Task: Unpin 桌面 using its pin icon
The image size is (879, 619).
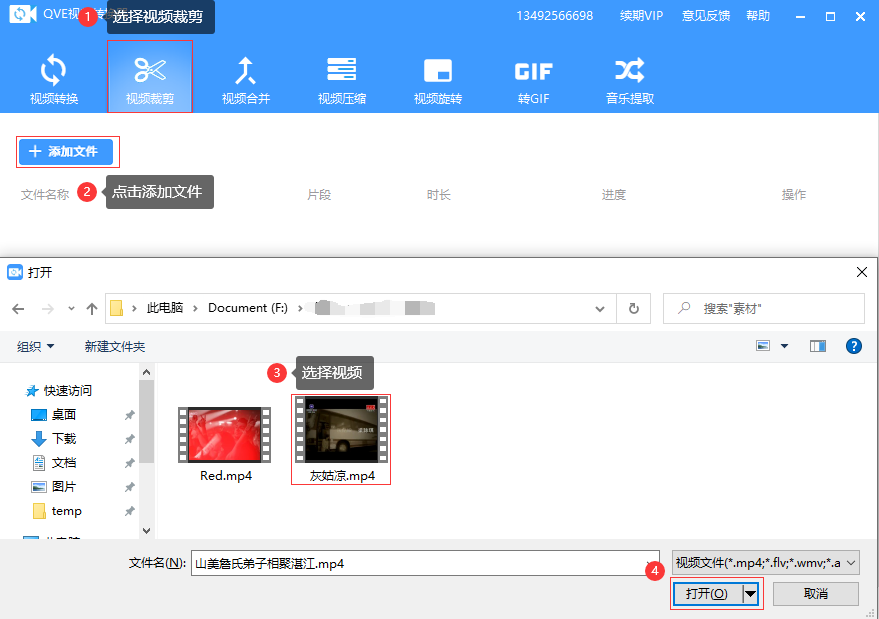Action: pyautogui.click(x=129, y=415)
